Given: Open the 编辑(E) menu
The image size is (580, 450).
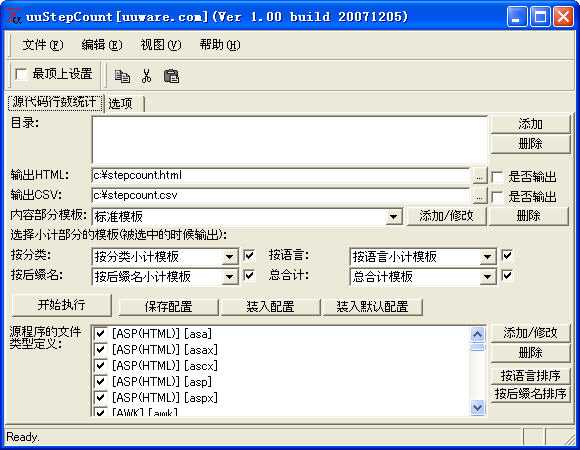Looking at the screenshot, I should click(102, 45).
